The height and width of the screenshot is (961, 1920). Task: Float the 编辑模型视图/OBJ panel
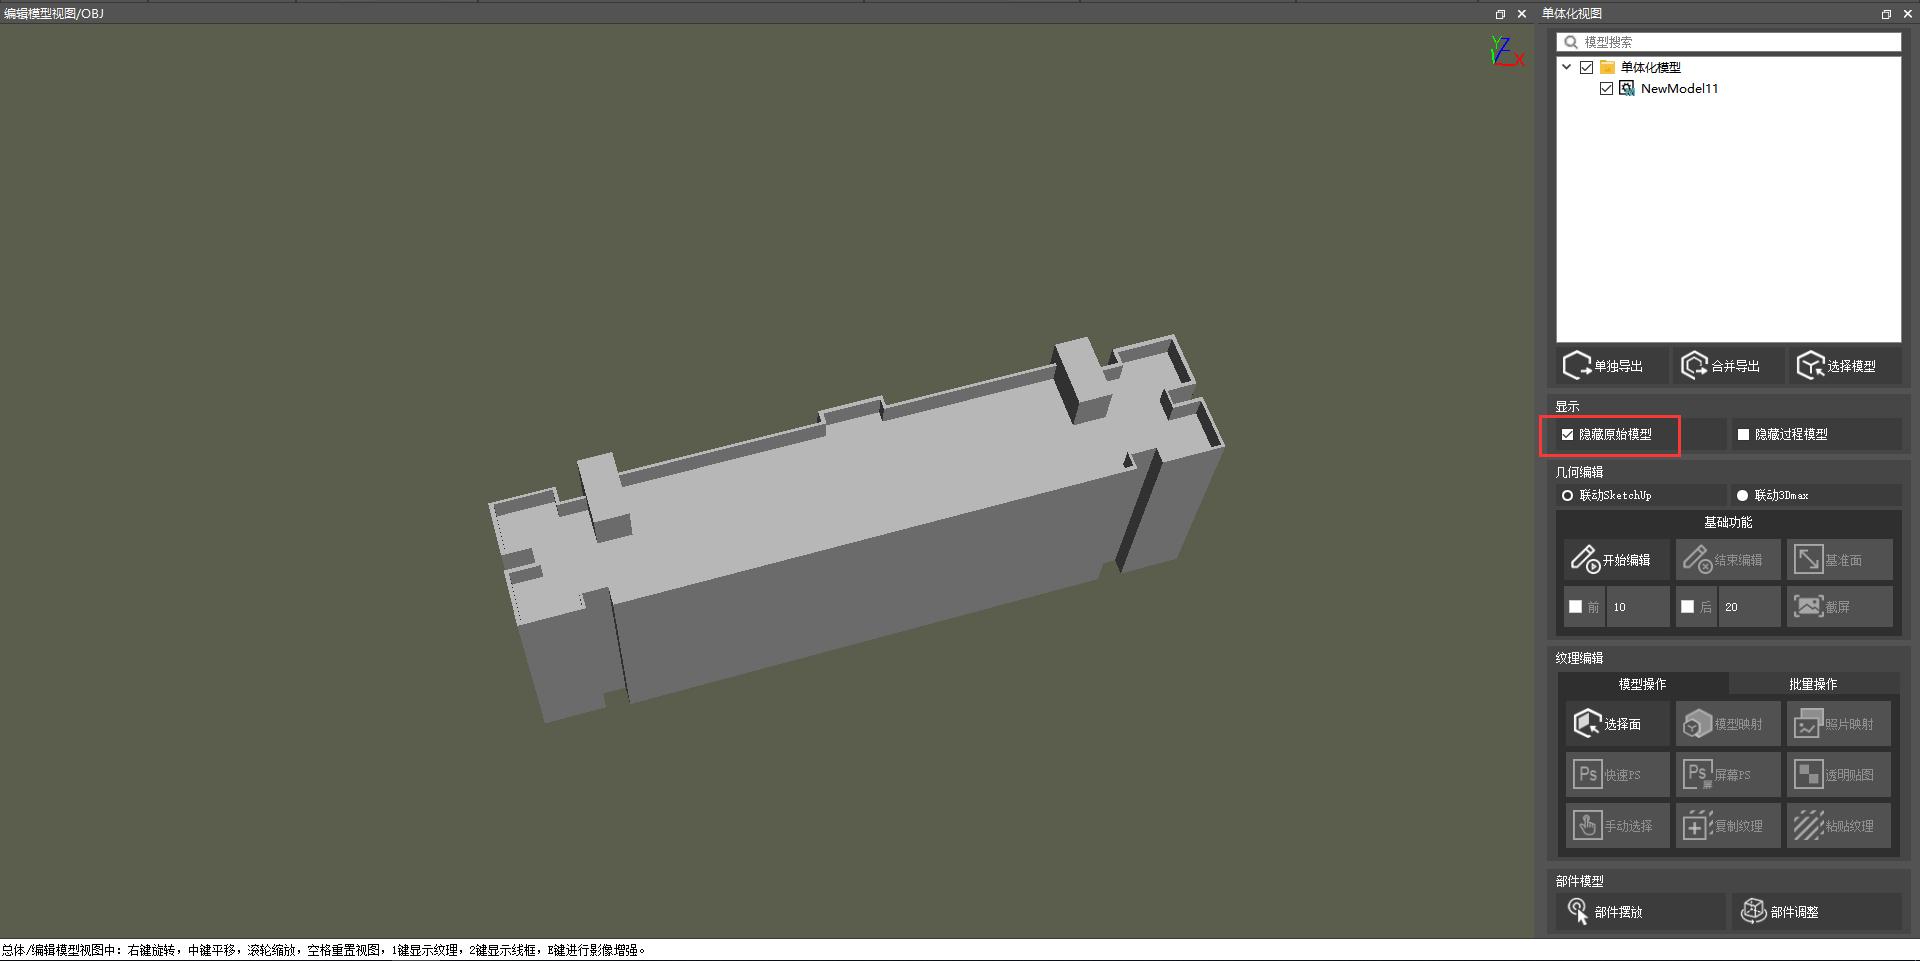point(1500,14)
